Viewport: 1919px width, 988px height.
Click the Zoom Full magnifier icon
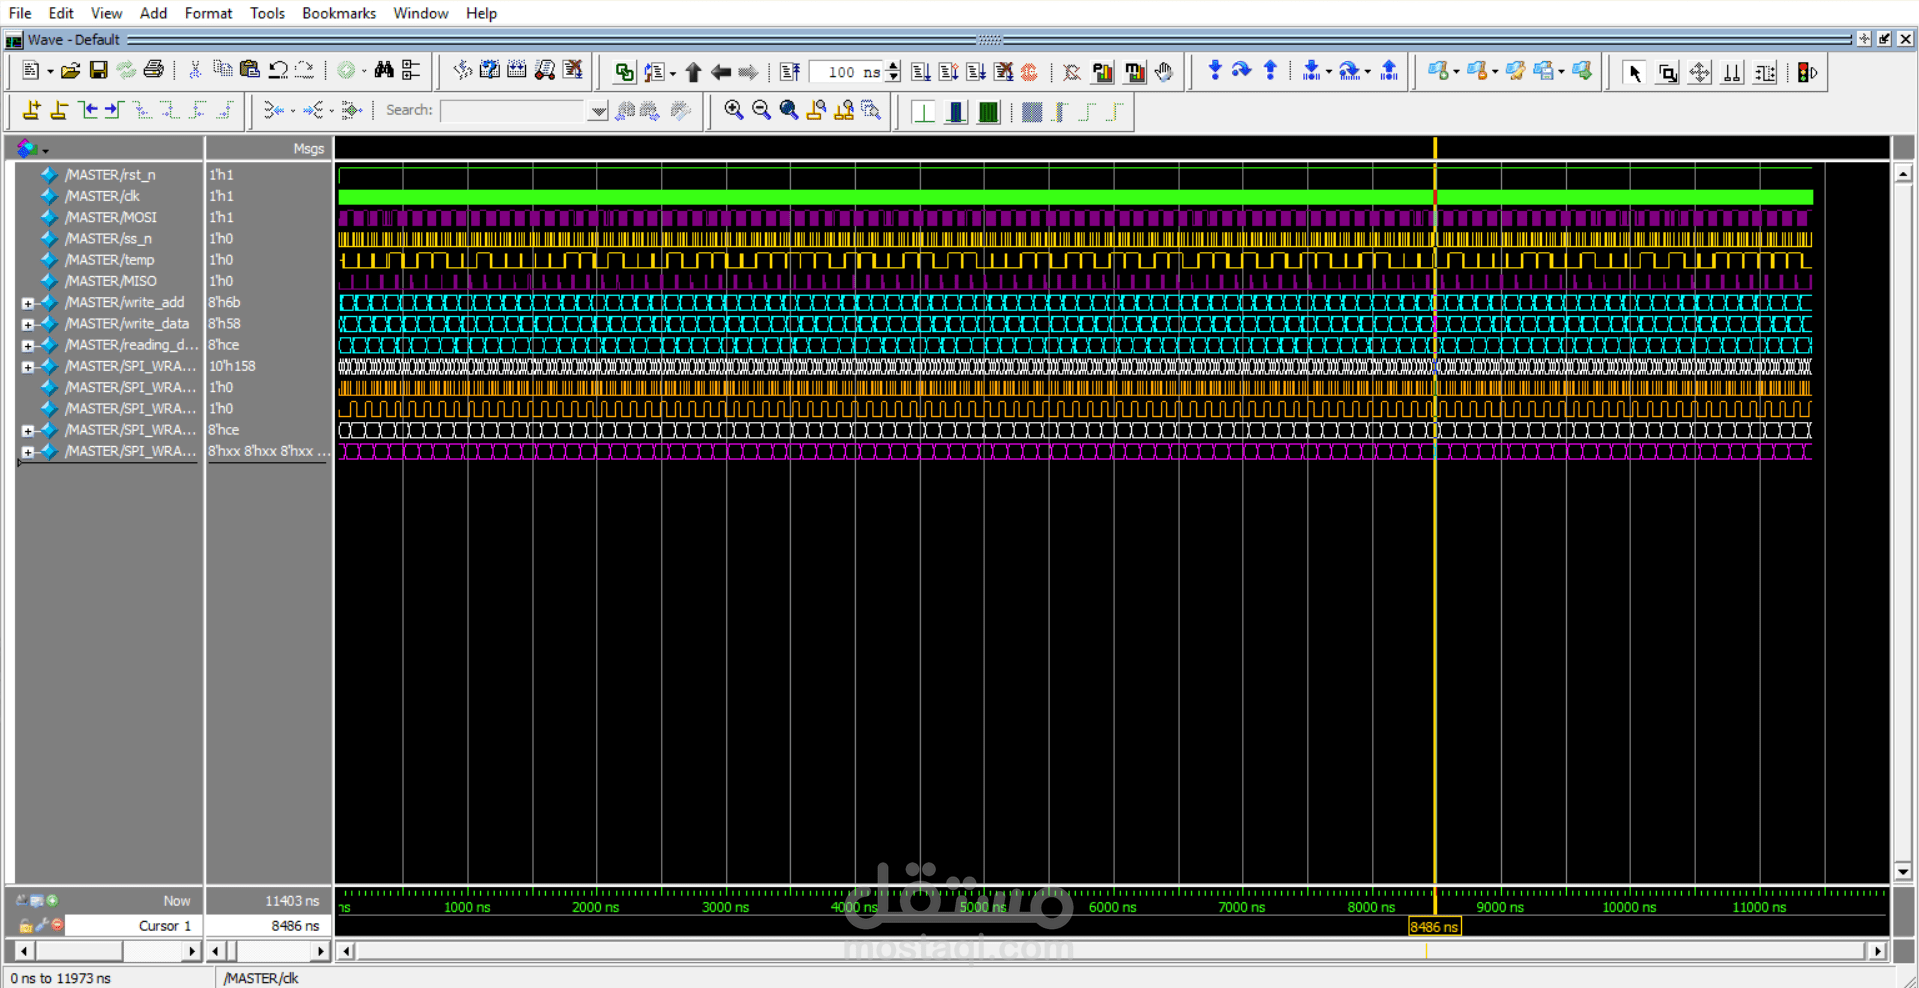point(789,111)
